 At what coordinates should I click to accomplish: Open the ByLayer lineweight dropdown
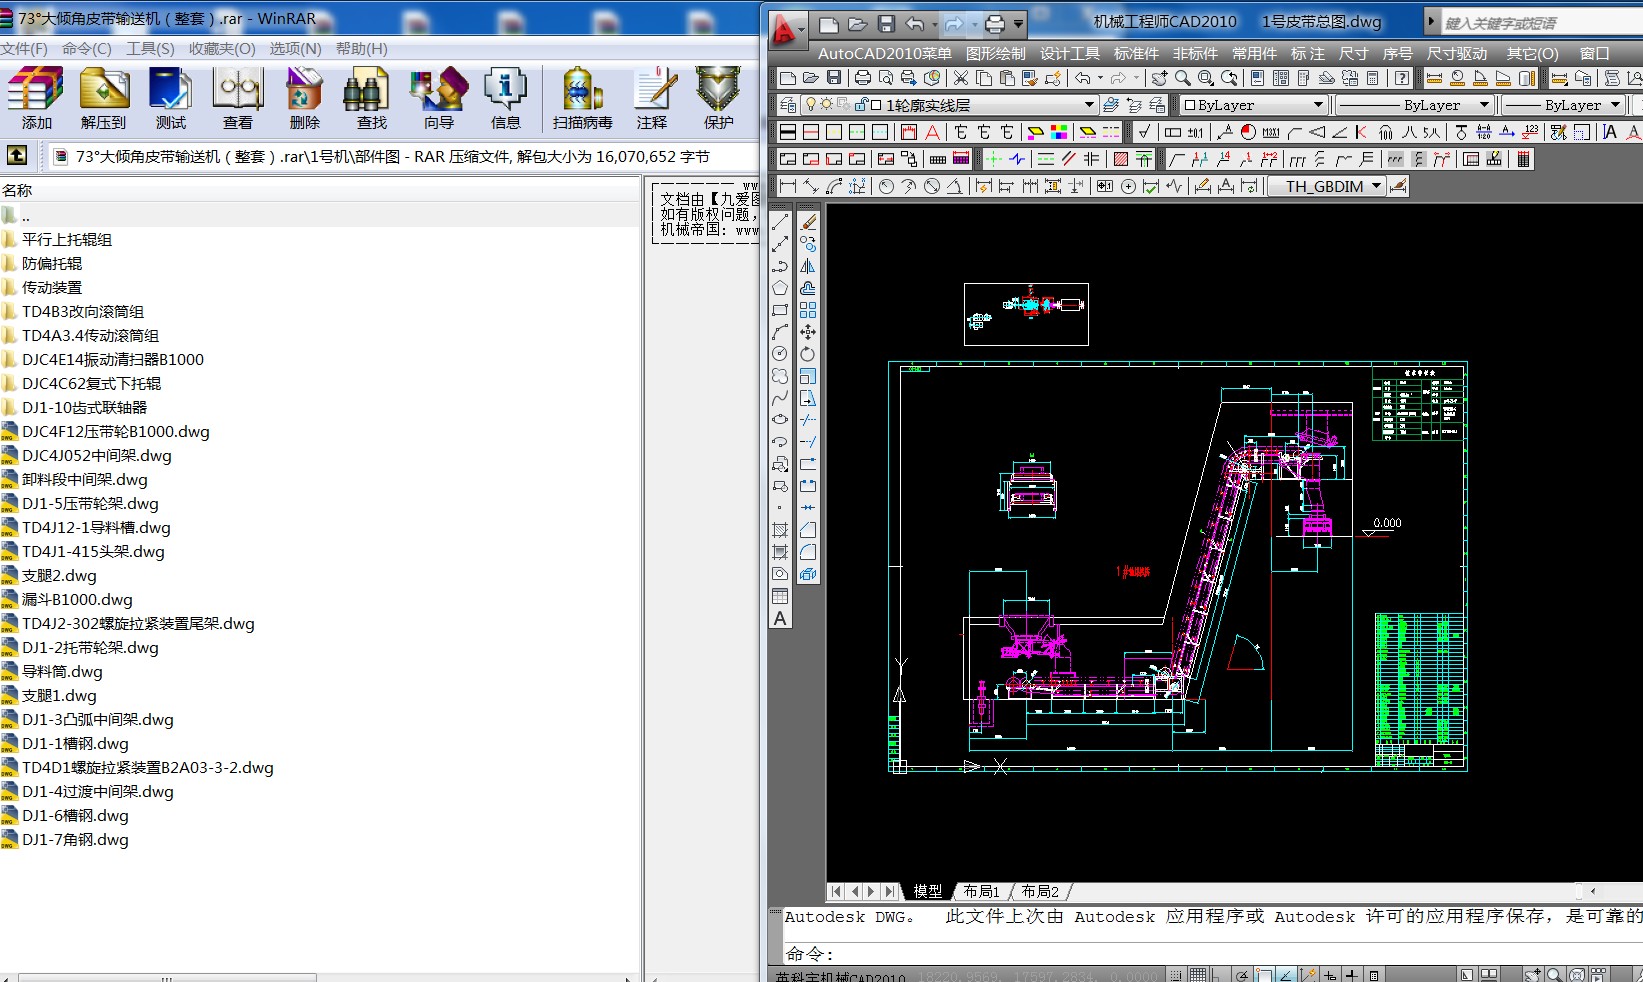1563,105
